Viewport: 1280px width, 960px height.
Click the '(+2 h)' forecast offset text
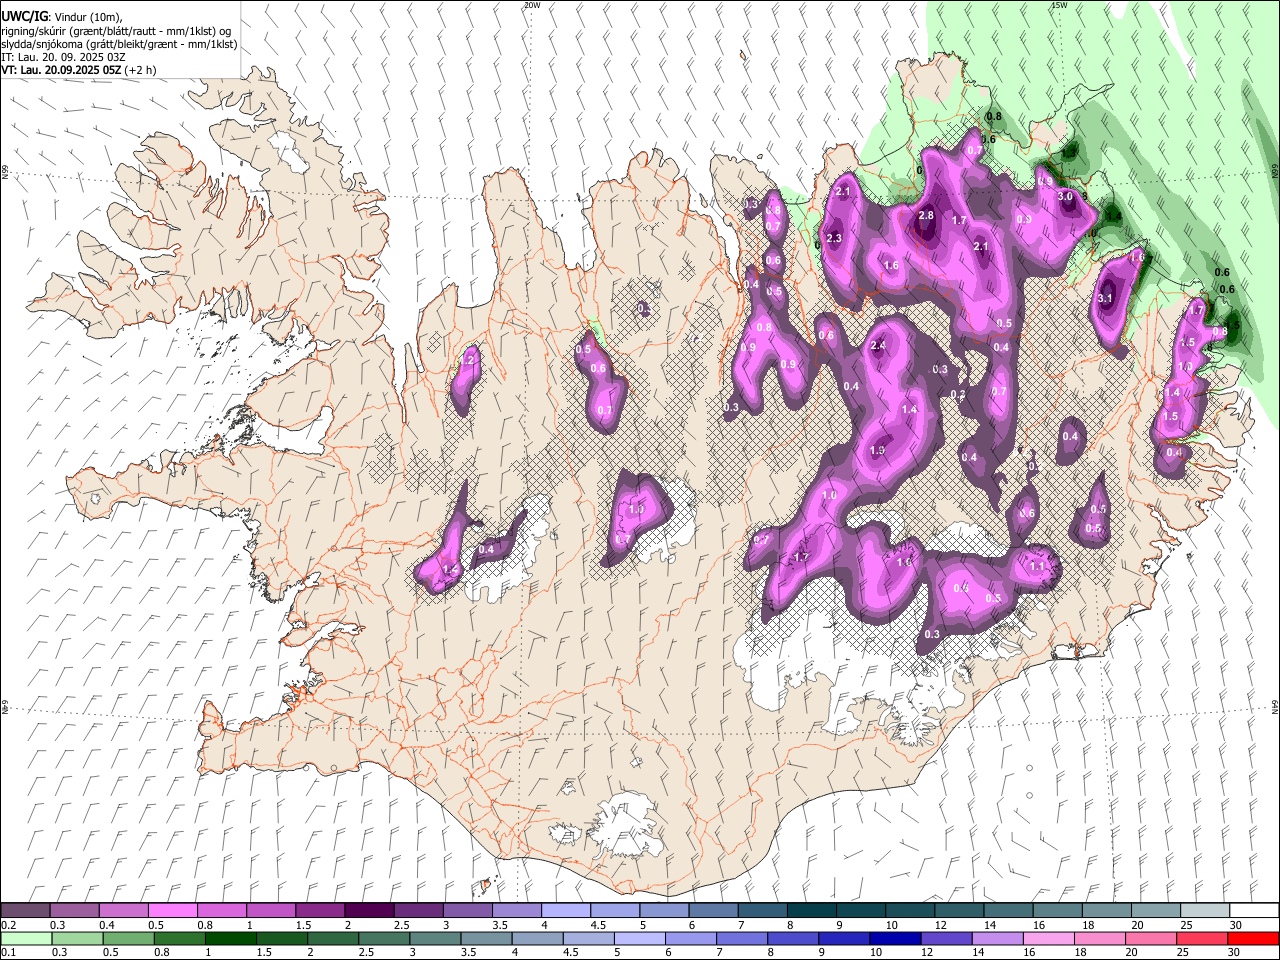pyautogui.click(x=141, y=70)
